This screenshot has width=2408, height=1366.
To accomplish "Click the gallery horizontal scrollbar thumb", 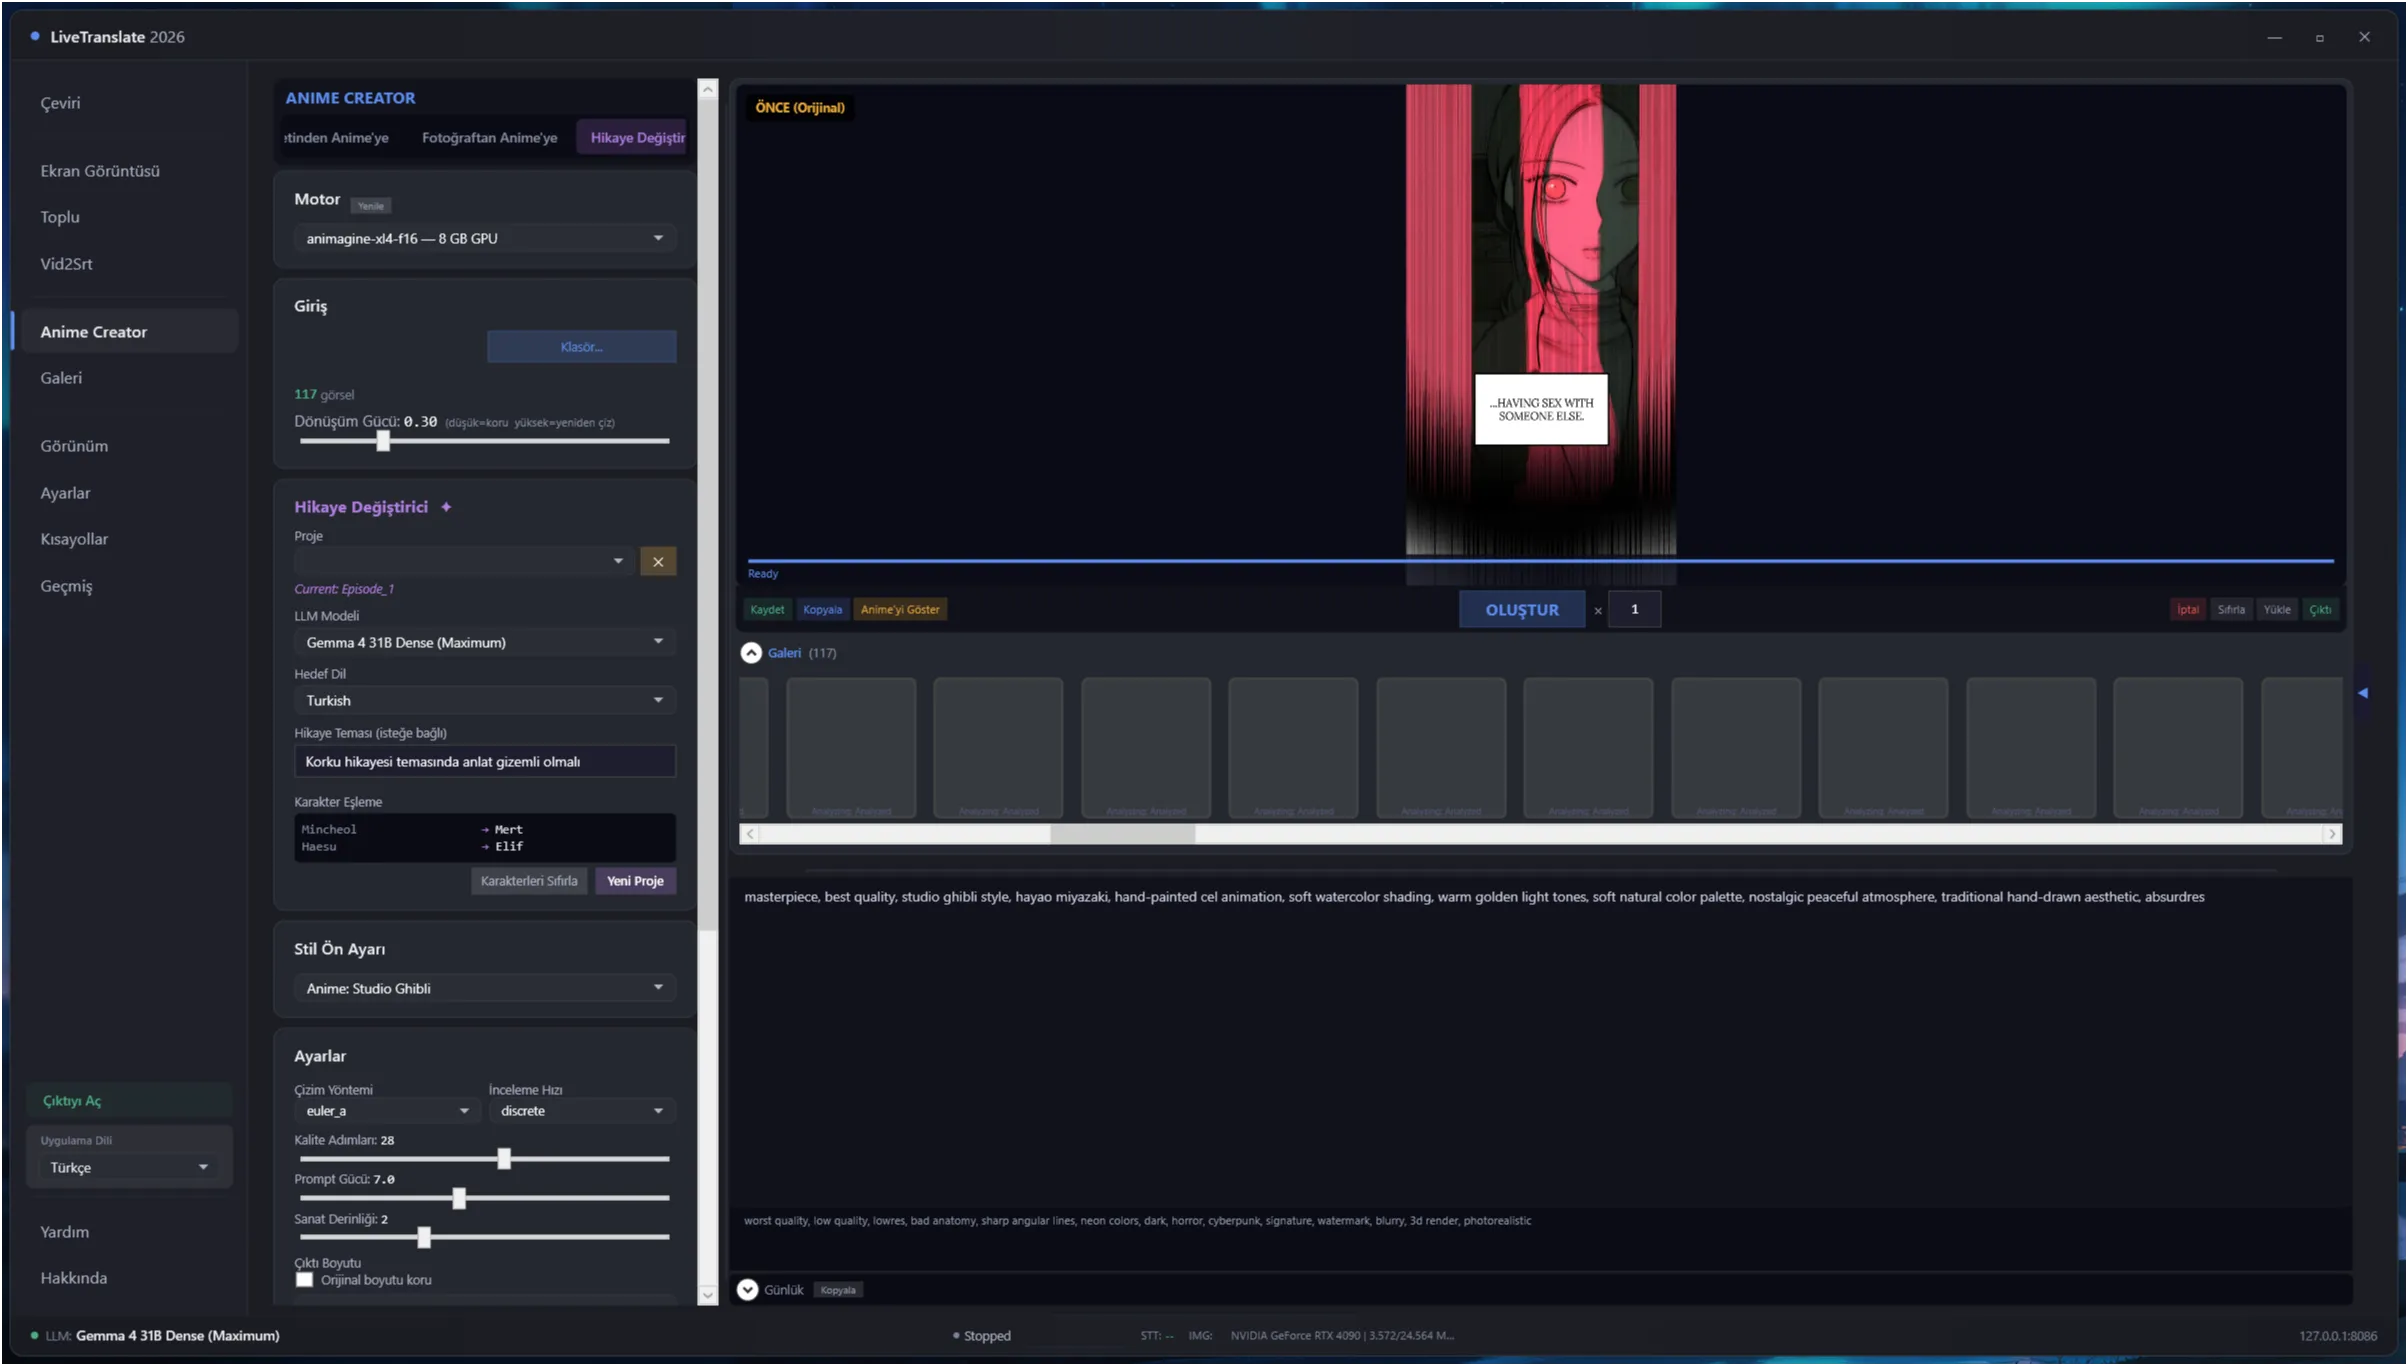I will pyautogui.click(x=1122, y=834).
